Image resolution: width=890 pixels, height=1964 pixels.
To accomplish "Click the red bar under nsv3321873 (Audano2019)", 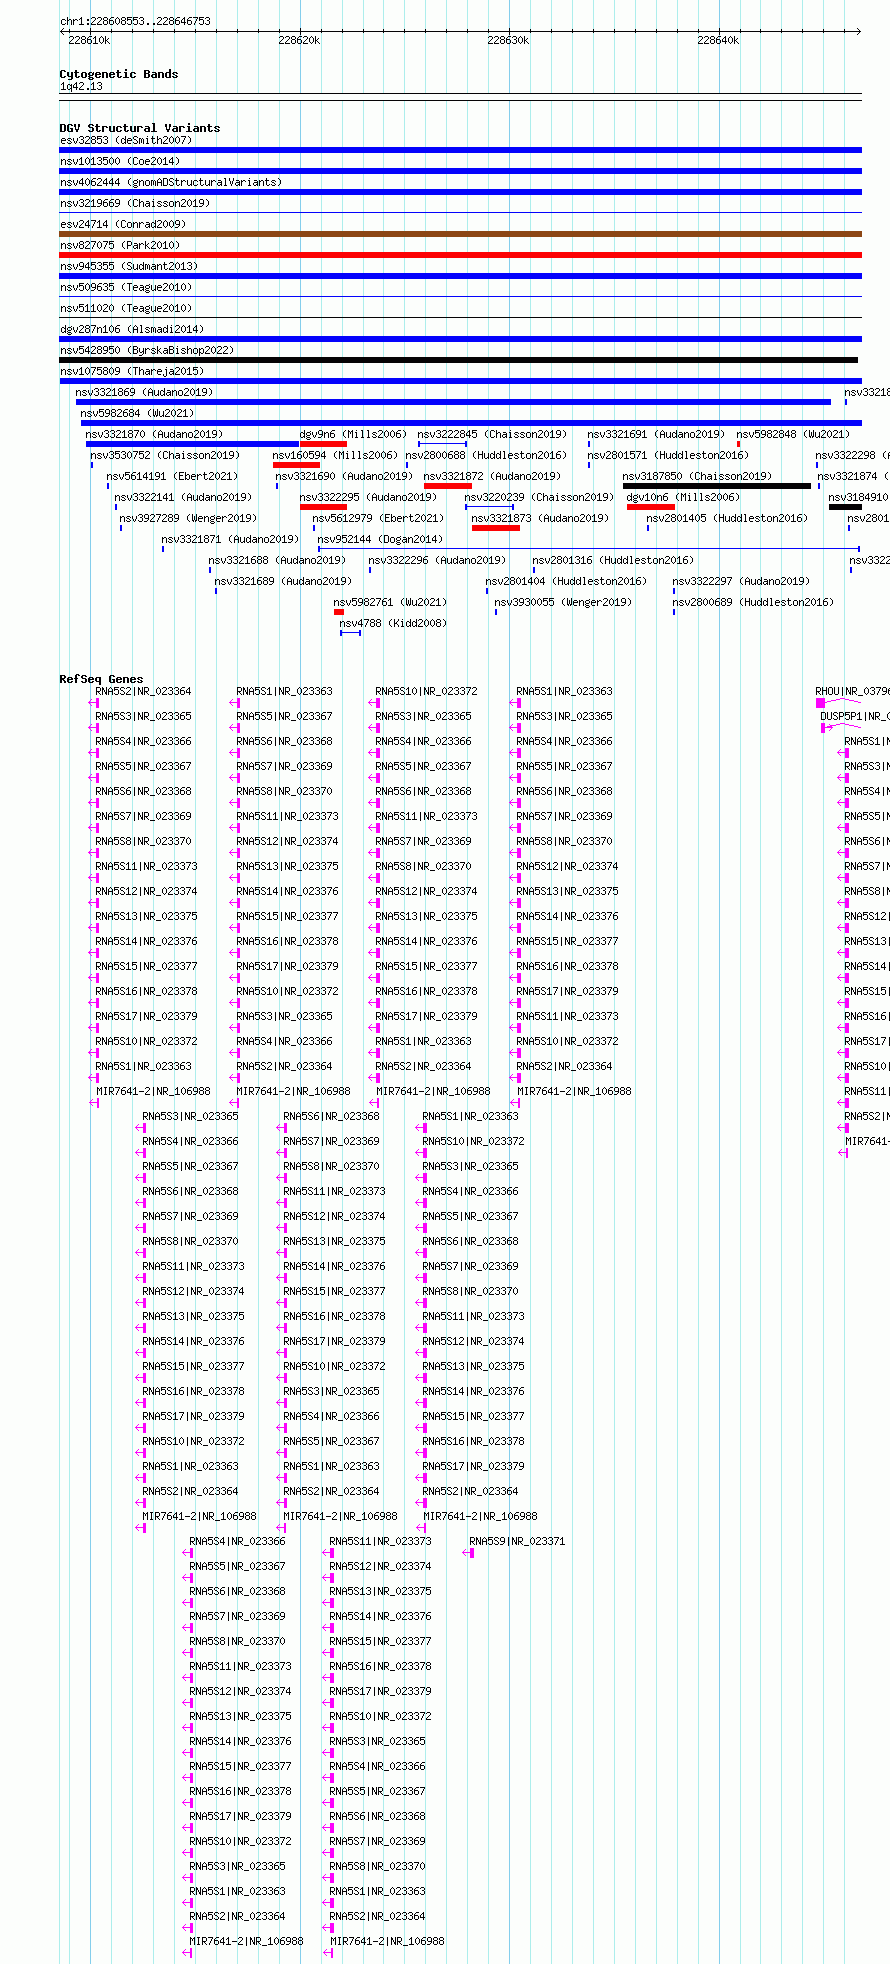I will [x=496, y=528].
